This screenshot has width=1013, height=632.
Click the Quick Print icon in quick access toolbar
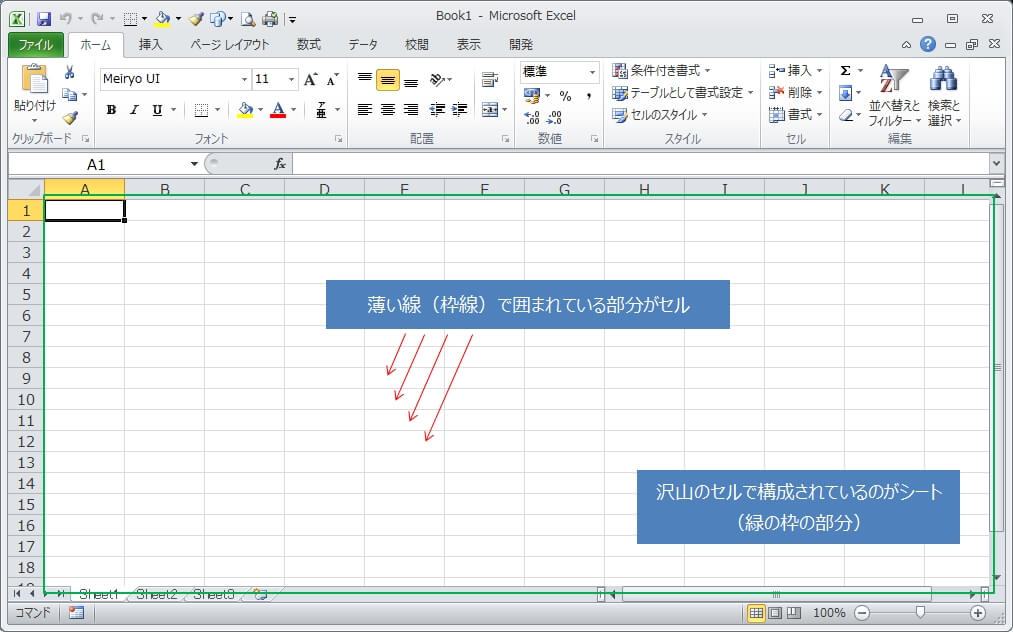click(x=270, y=19)
